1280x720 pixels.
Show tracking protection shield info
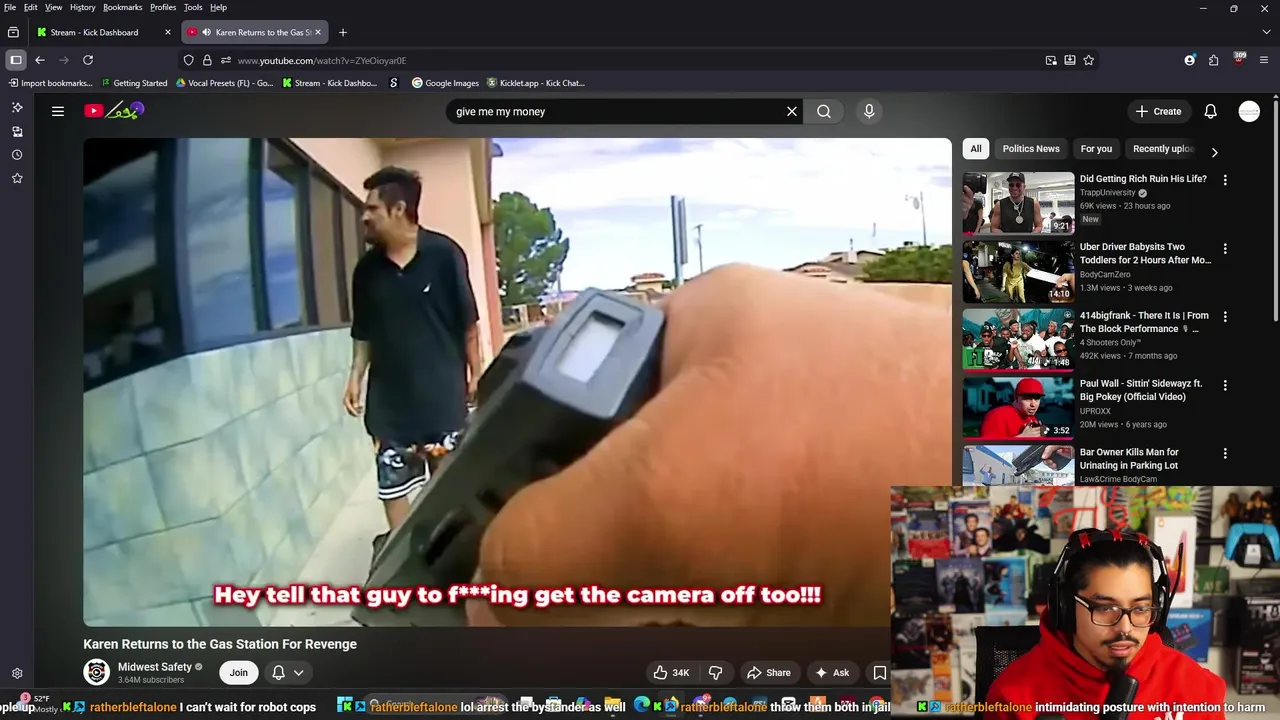tap(188, 60)
